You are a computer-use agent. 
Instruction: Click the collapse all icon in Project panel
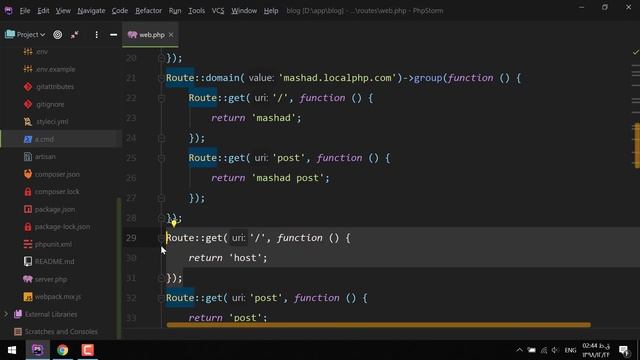click(x=75, y=35)
